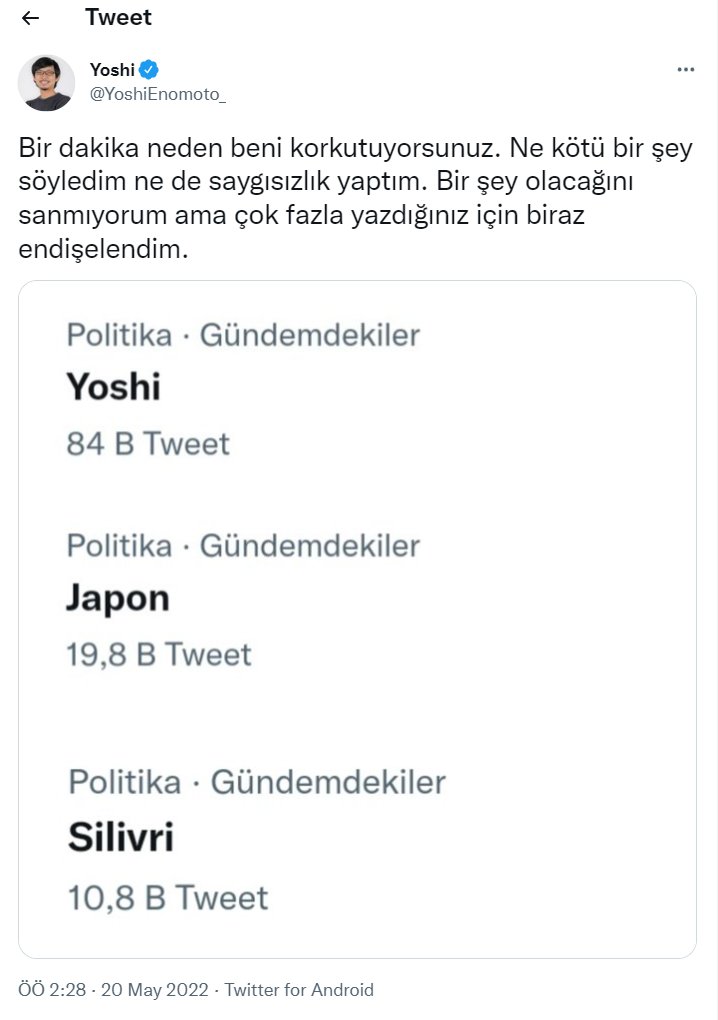
Task: Click the 20 May 2022 date
Action: point(153,990)
